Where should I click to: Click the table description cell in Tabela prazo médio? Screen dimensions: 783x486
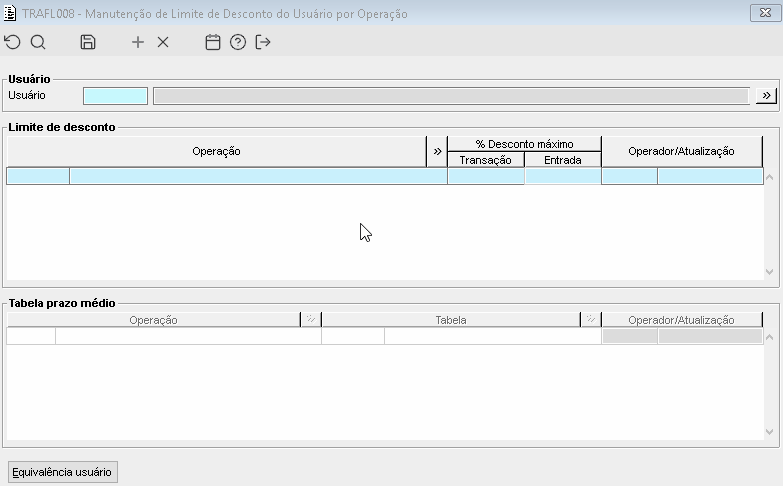coord(493,336)
